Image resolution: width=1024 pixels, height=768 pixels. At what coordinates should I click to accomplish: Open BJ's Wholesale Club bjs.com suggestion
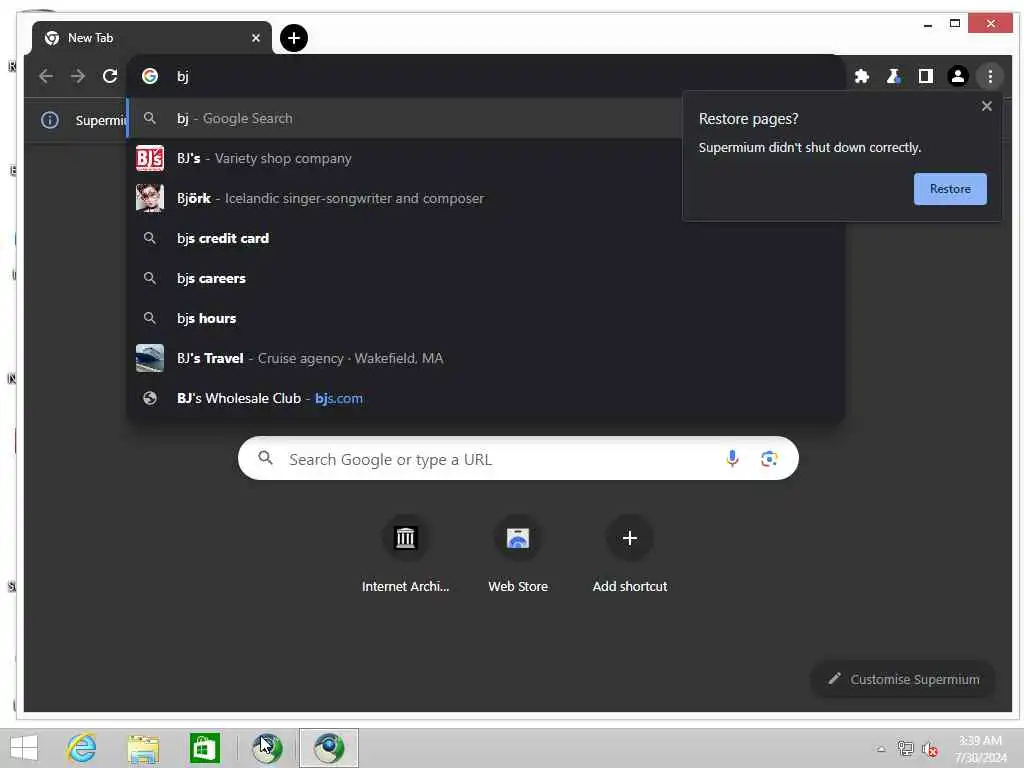(x=485, y=398)
